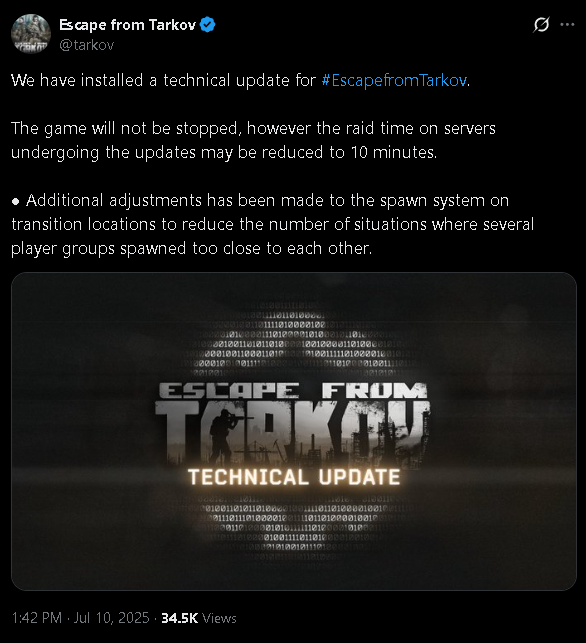The width and height of the screenshot is (586, 643).
Task: Click the Jul 10, 2025 date
Action: 111,618
